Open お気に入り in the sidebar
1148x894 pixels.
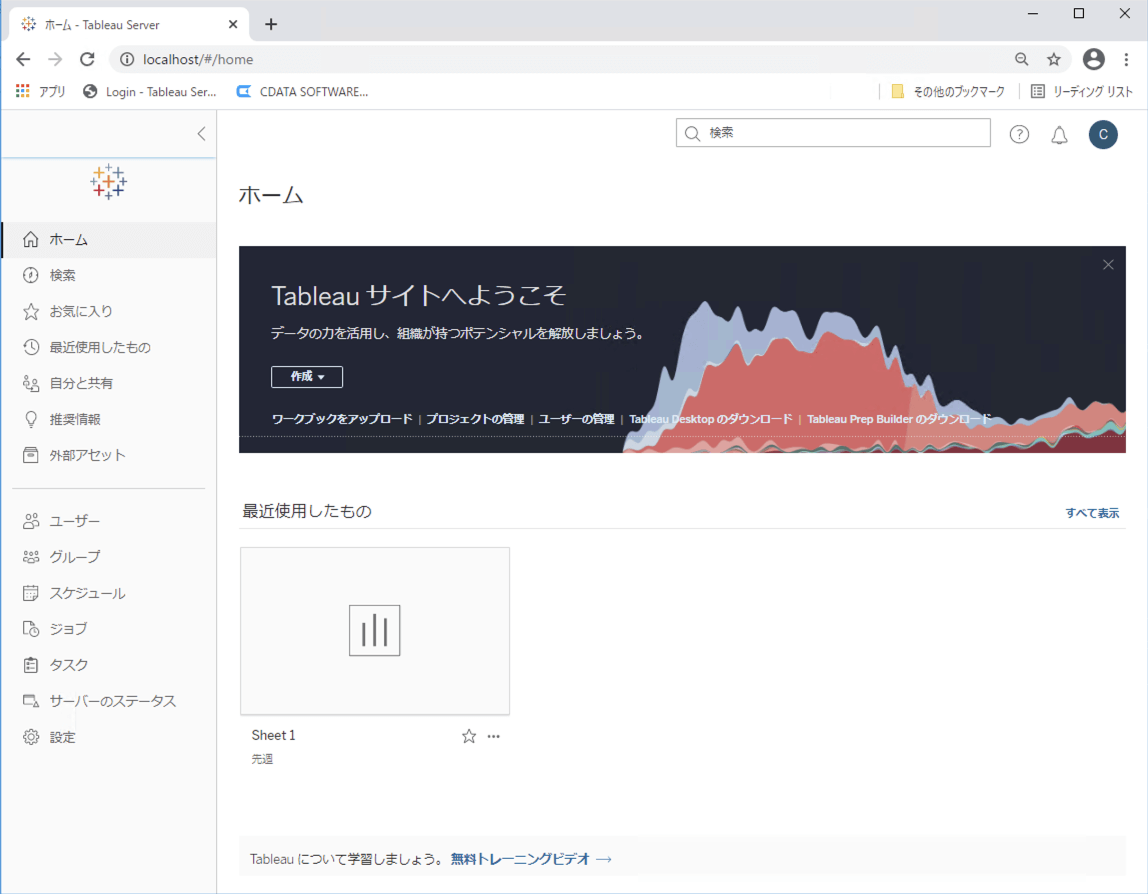point(108,311)
